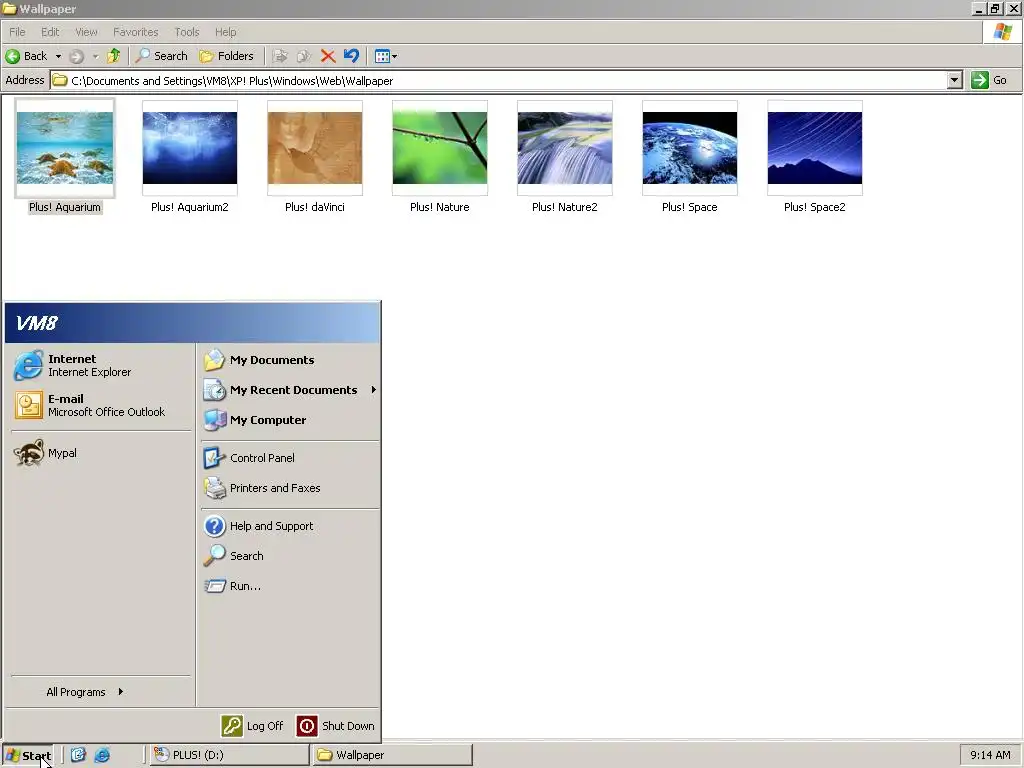Click the Copy To toolbar icon

tap(303, 56)
